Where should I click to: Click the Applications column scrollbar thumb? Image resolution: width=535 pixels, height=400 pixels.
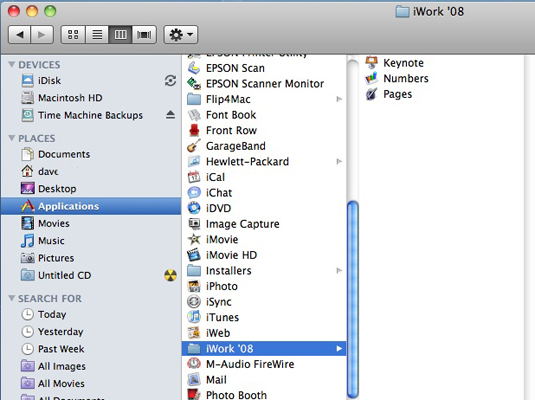(x=352, y=300)
